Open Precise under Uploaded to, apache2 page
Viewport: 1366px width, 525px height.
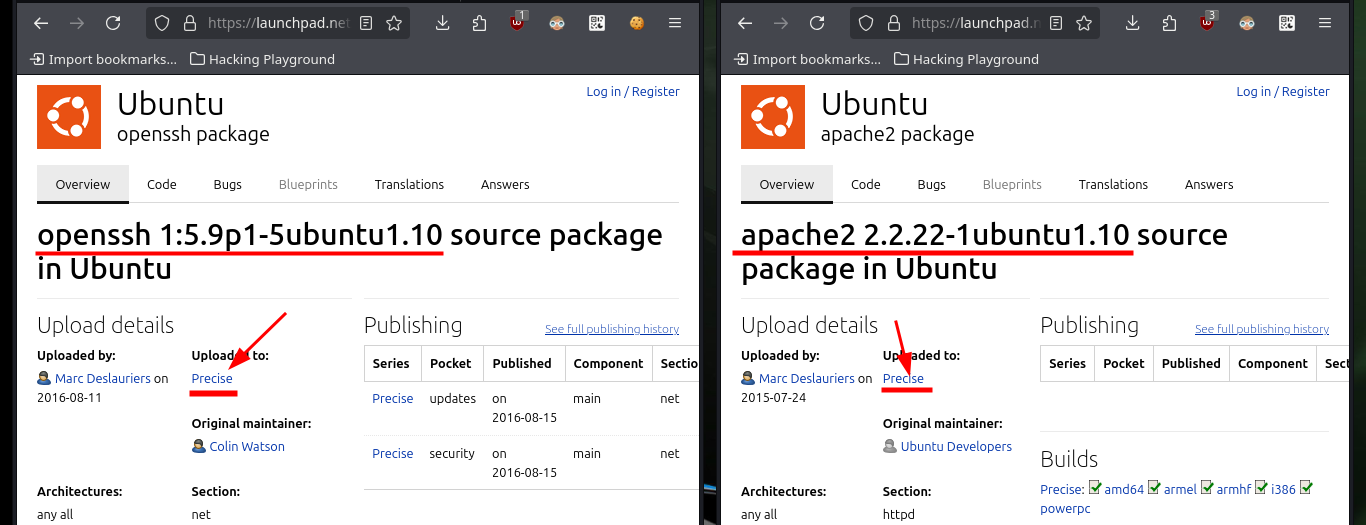(x=903, y=379)
